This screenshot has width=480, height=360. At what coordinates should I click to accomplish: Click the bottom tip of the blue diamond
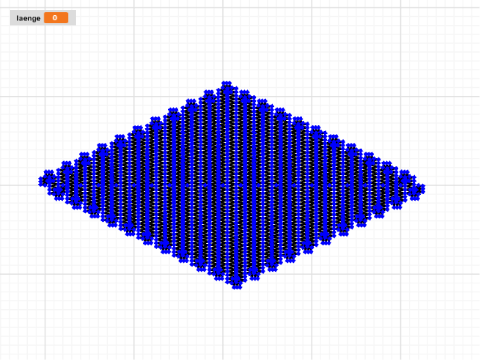236,285
